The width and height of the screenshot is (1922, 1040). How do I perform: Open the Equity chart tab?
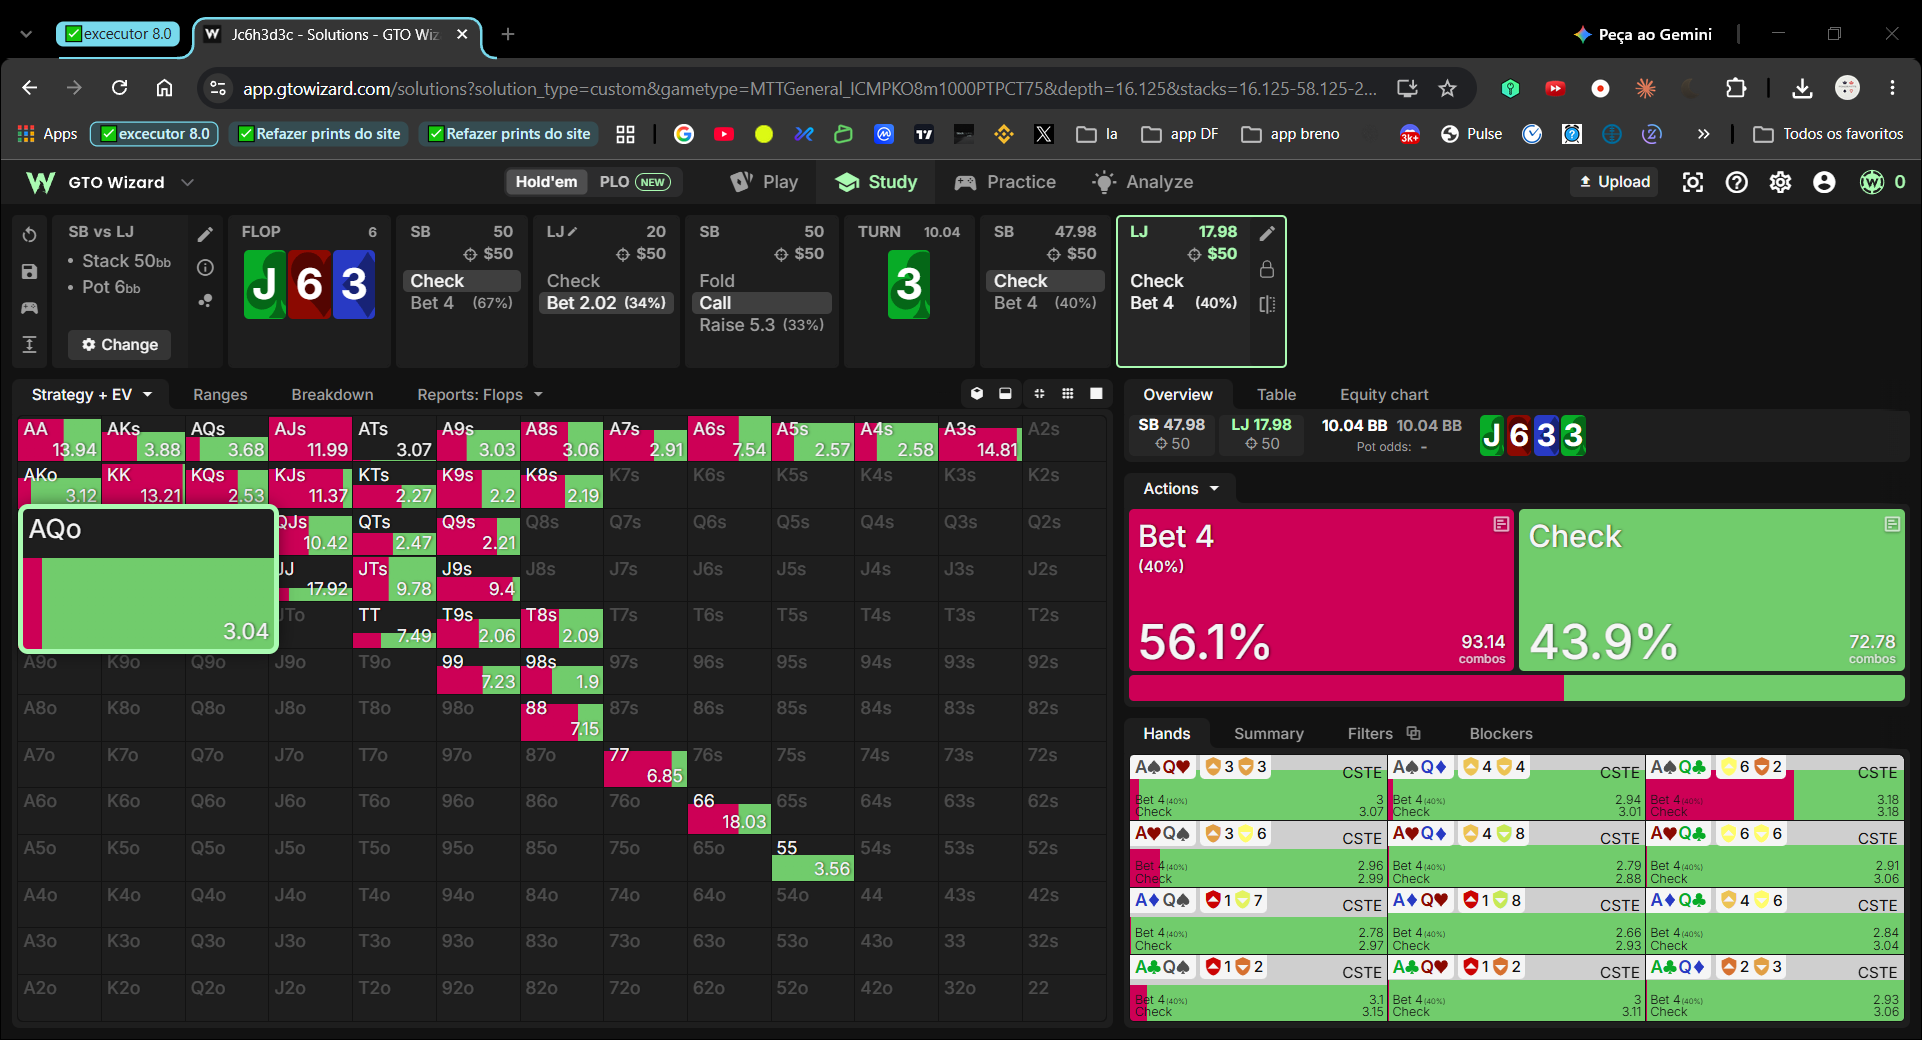(1384, 395)
